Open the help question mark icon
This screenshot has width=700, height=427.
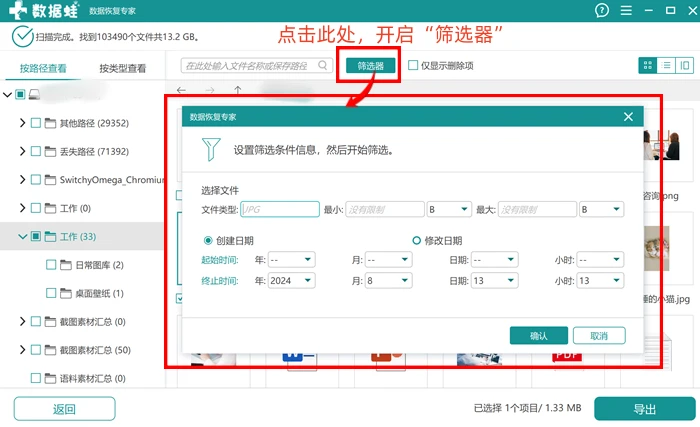pos(602,10)
